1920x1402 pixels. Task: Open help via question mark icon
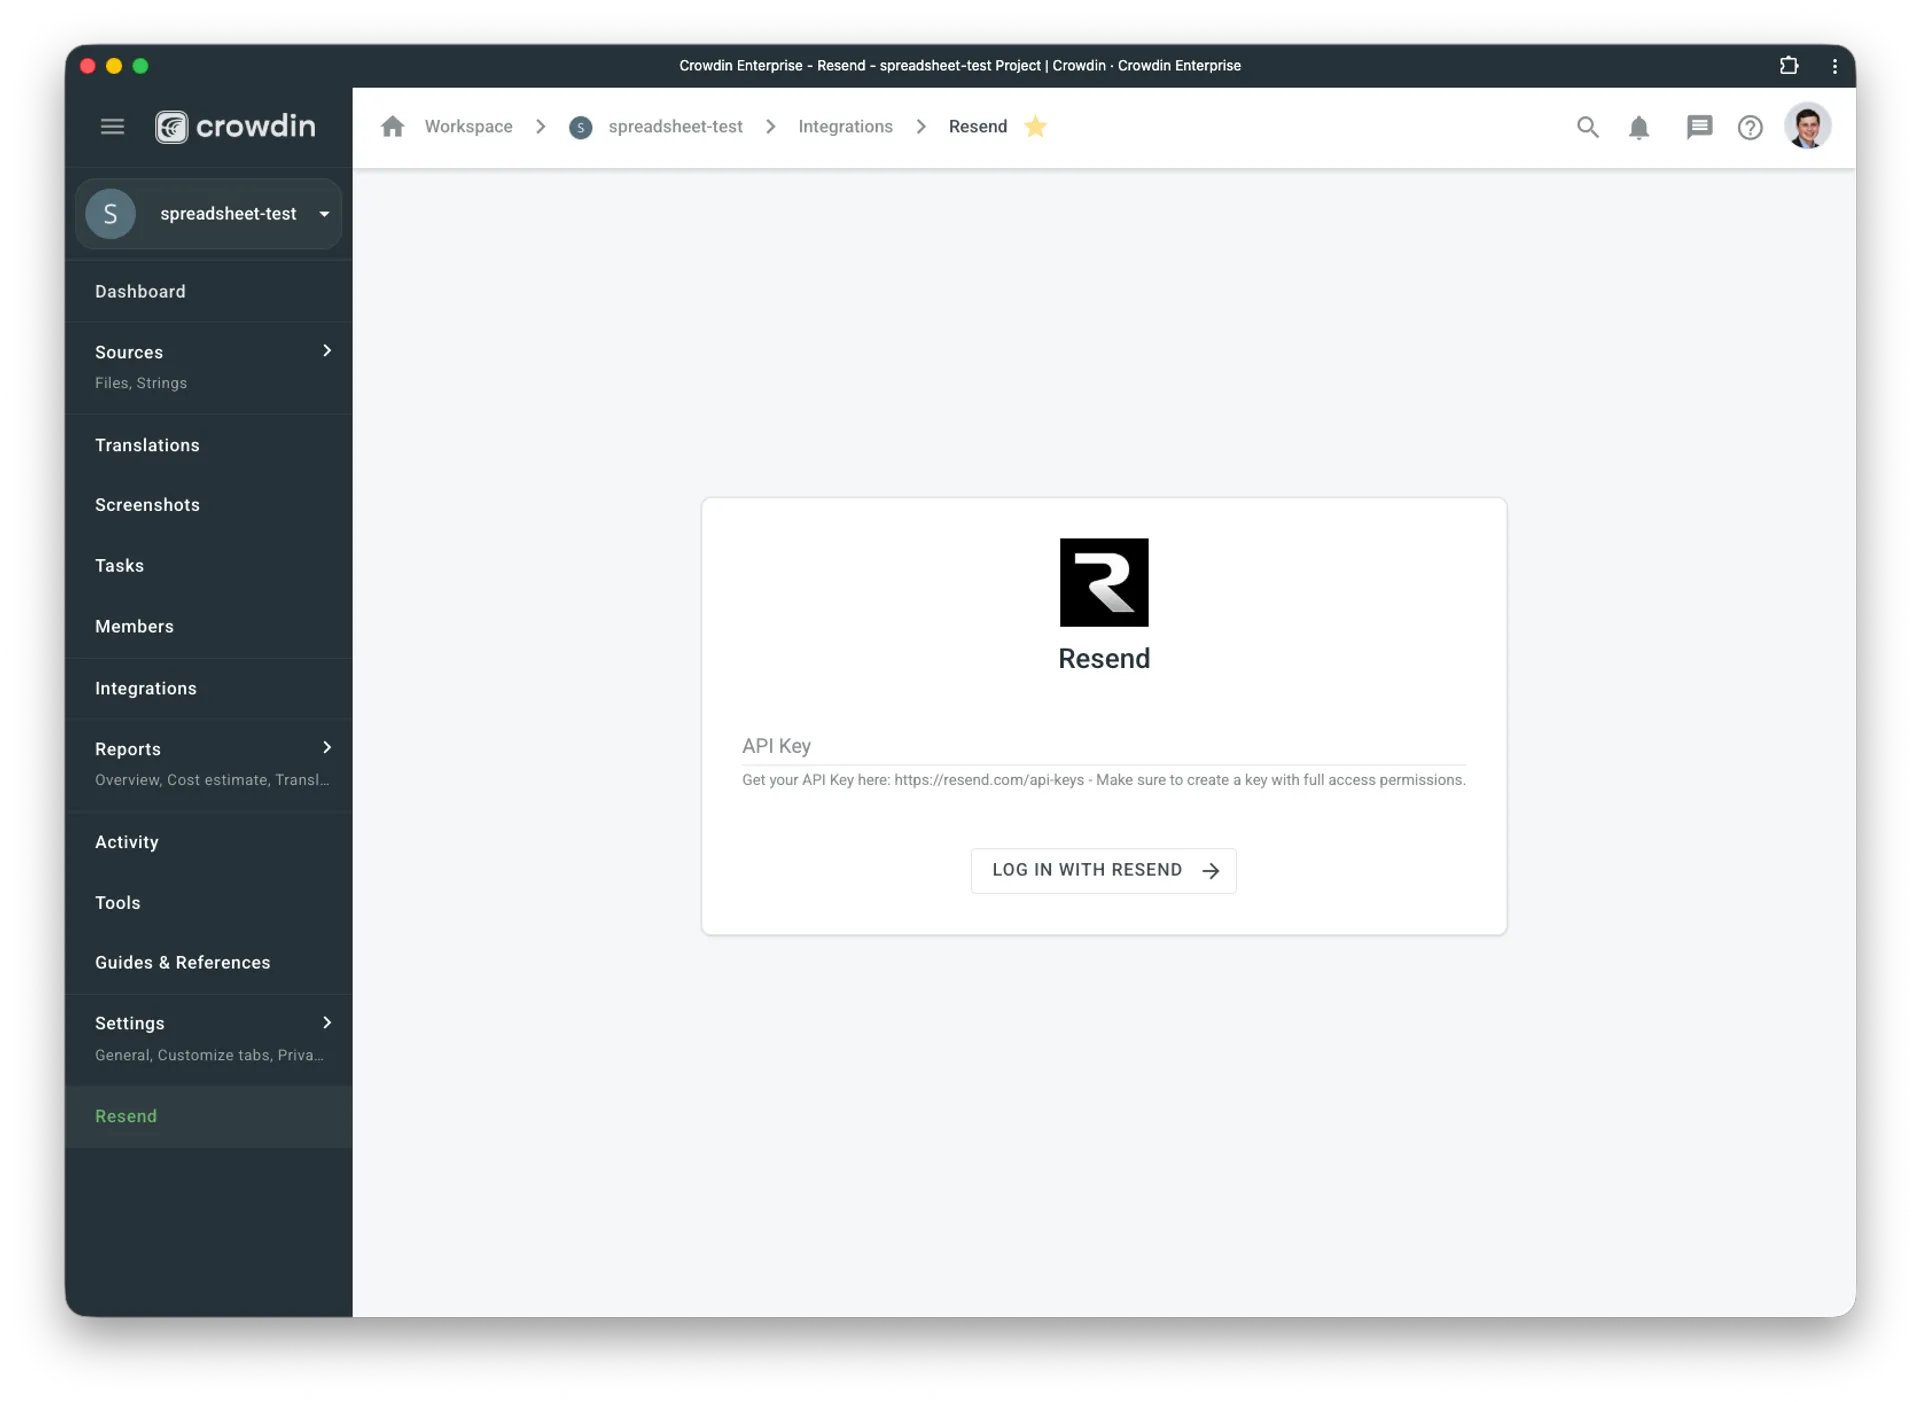[1750, 127]
